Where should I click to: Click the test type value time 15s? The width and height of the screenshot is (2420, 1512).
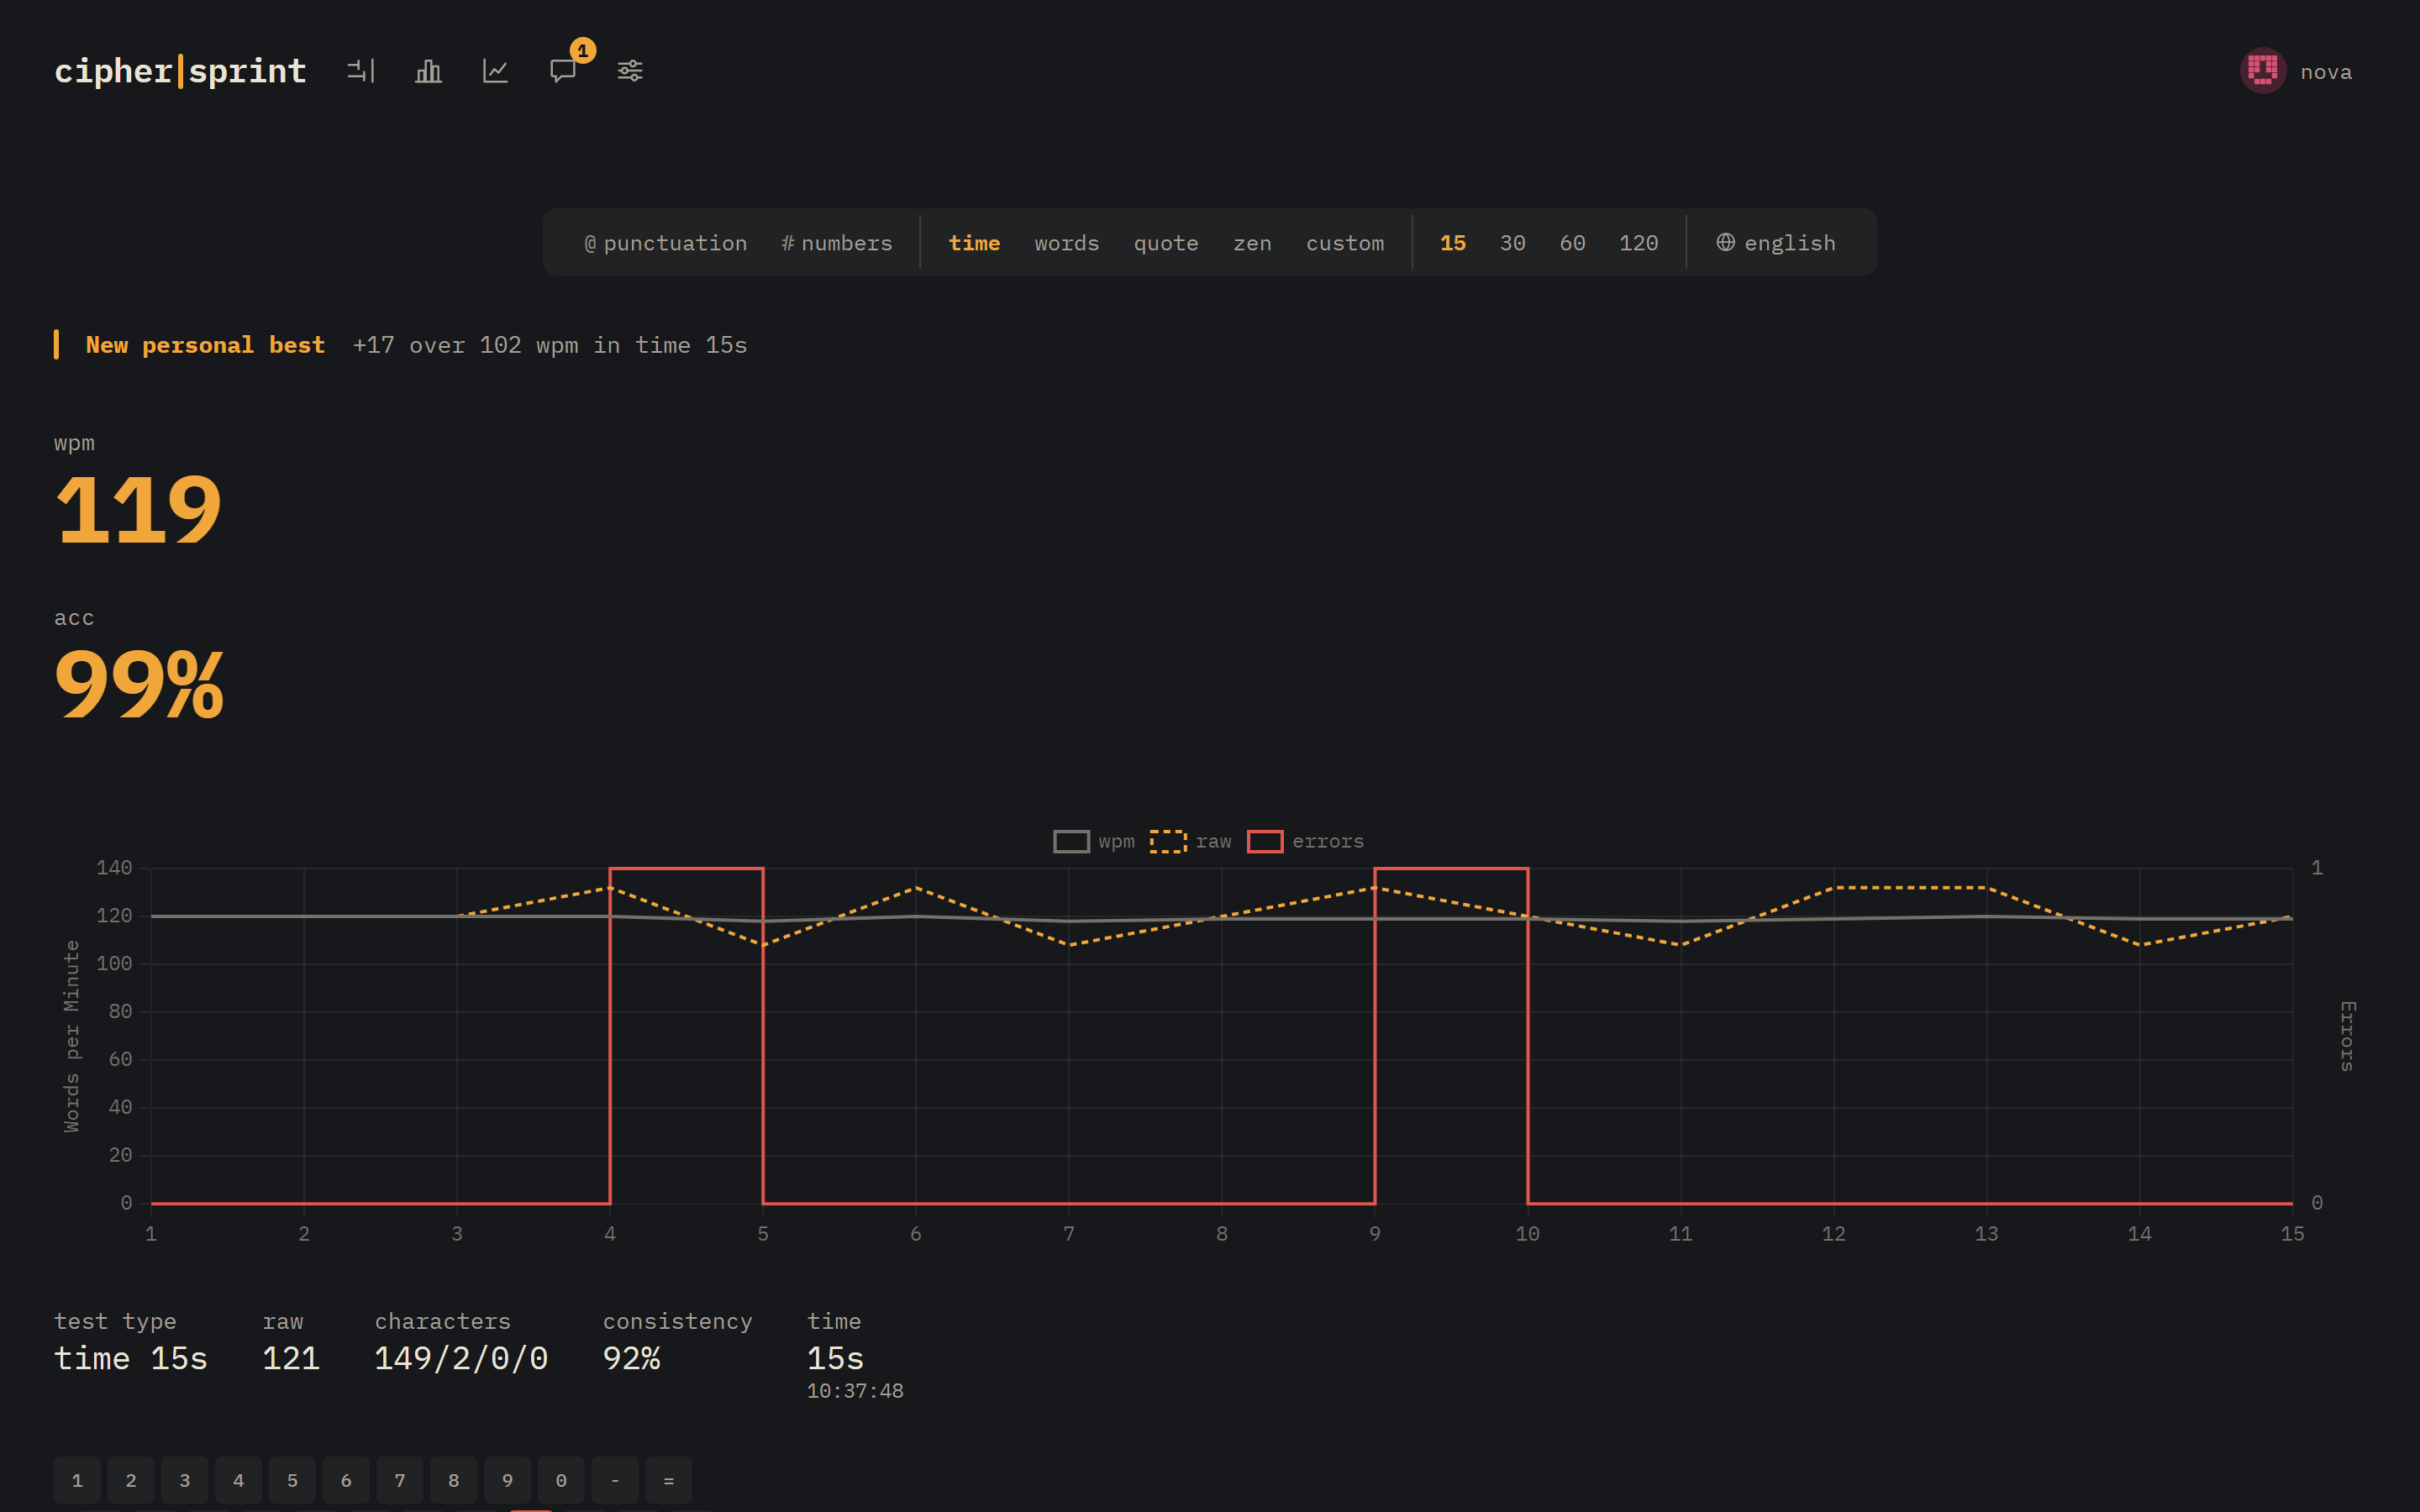(x=131, y=1358)
